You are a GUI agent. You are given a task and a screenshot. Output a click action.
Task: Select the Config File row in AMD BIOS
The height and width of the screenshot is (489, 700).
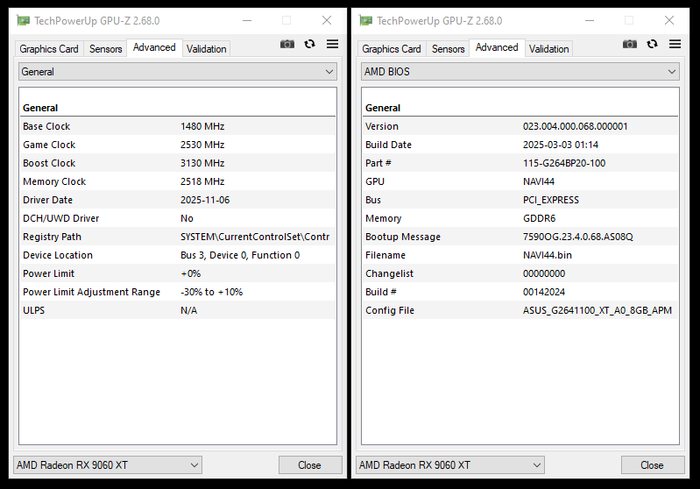(x=520, y=310)
